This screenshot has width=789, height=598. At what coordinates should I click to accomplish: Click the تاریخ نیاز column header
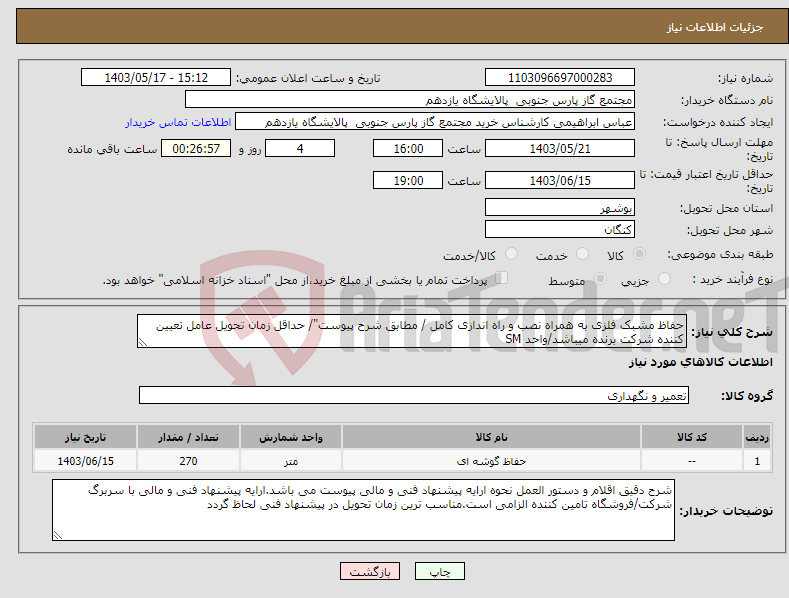click(85, 437)
